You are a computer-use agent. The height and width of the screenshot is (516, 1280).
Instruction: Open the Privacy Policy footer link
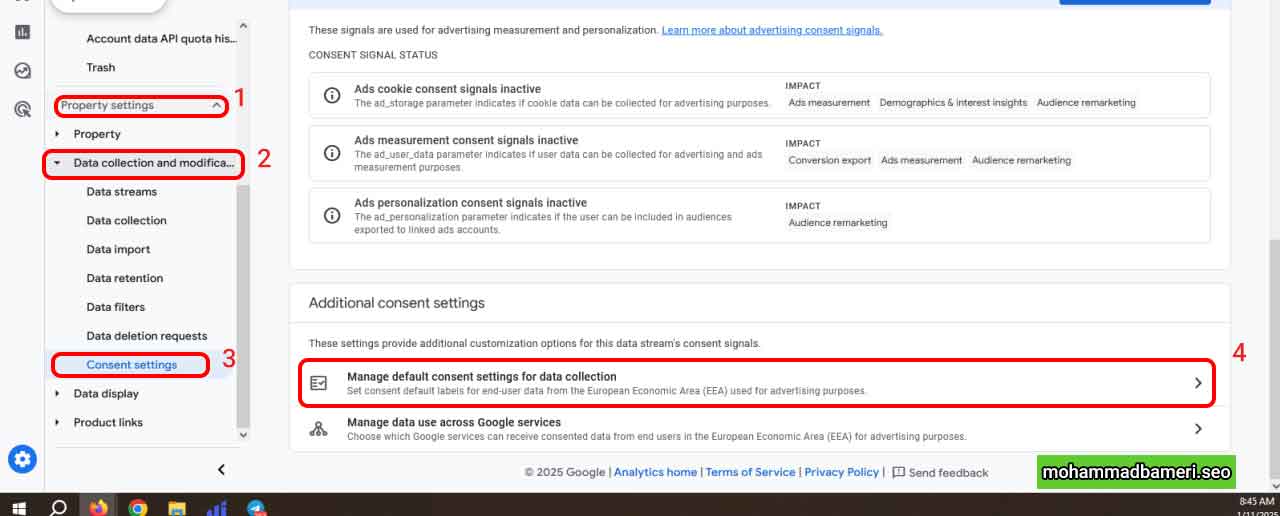(841, 472)
